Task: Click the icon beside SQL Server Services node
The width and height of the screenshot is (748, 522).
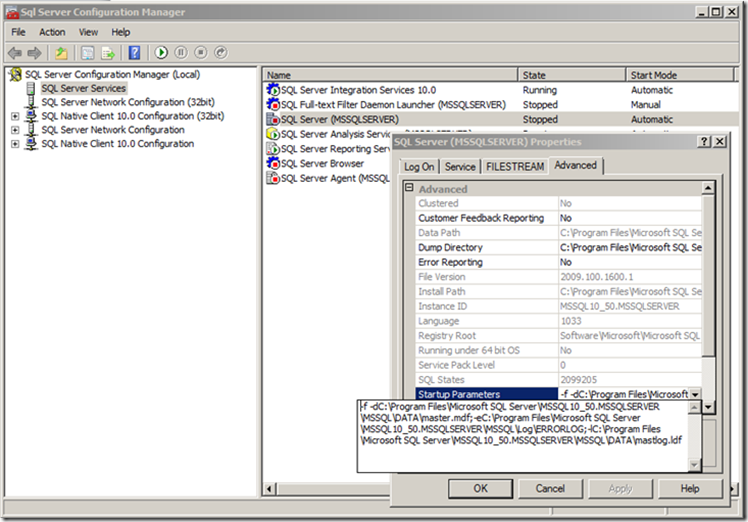Action: coord(31,89)
